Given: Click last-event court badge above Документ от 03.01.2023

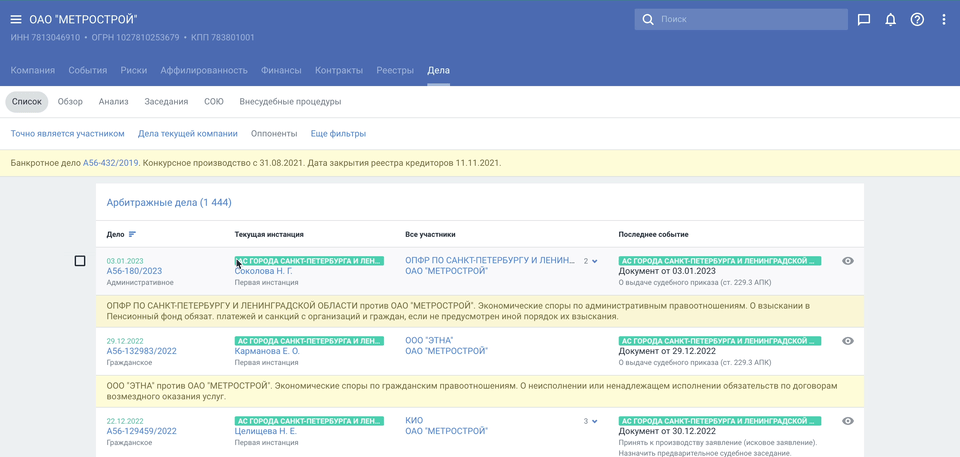Looking at the screenshot, I should pyautogui.click(x=720, y=261).
